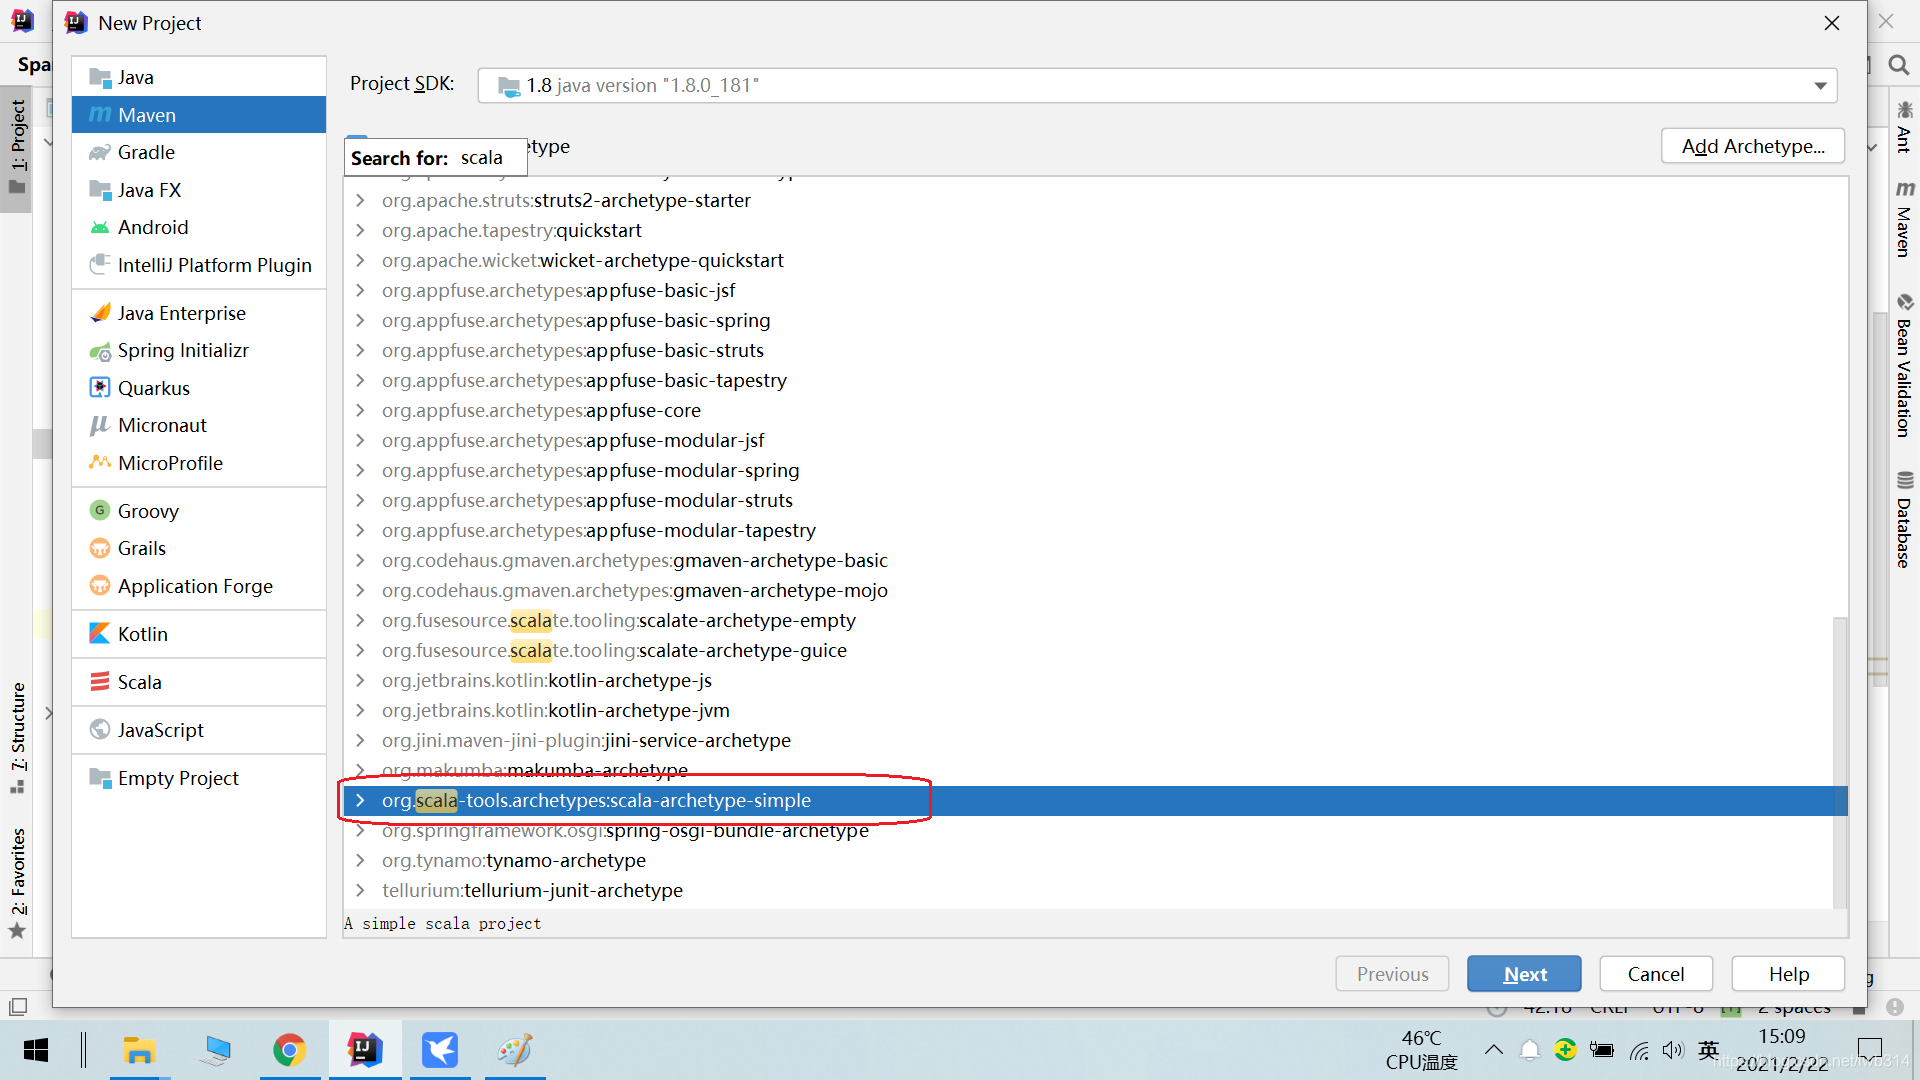Click the Add Archetype button

coord(1753,146)
